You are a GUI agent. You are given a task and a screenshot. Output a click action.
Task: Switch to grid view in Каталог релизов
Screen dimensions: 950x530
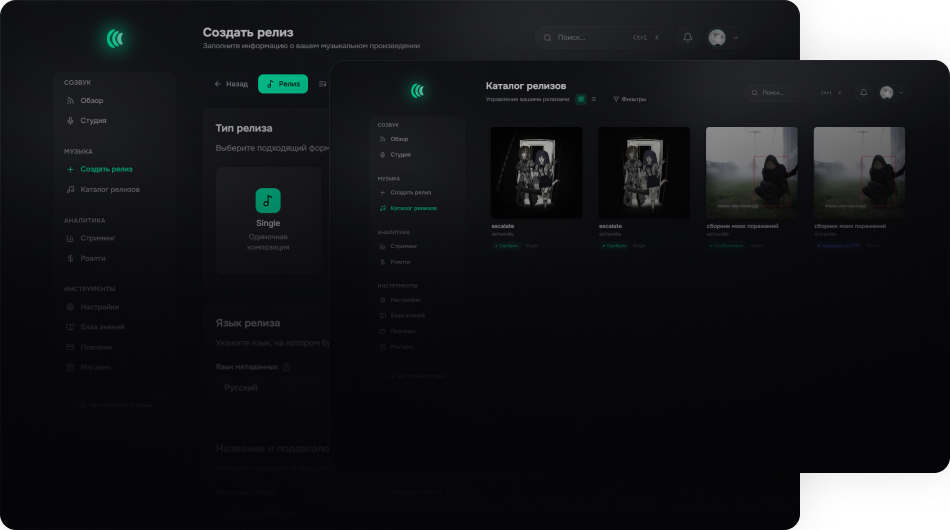(x=580, y=99)
